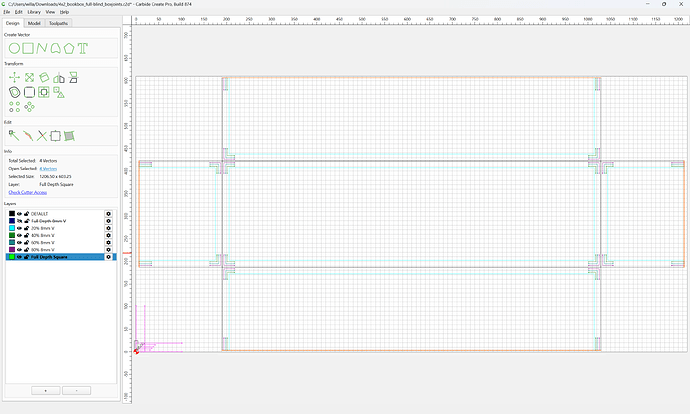Hide the DEFAULT layer via eye icon
The height and width of the screenshot is (414, 690).
19,214
